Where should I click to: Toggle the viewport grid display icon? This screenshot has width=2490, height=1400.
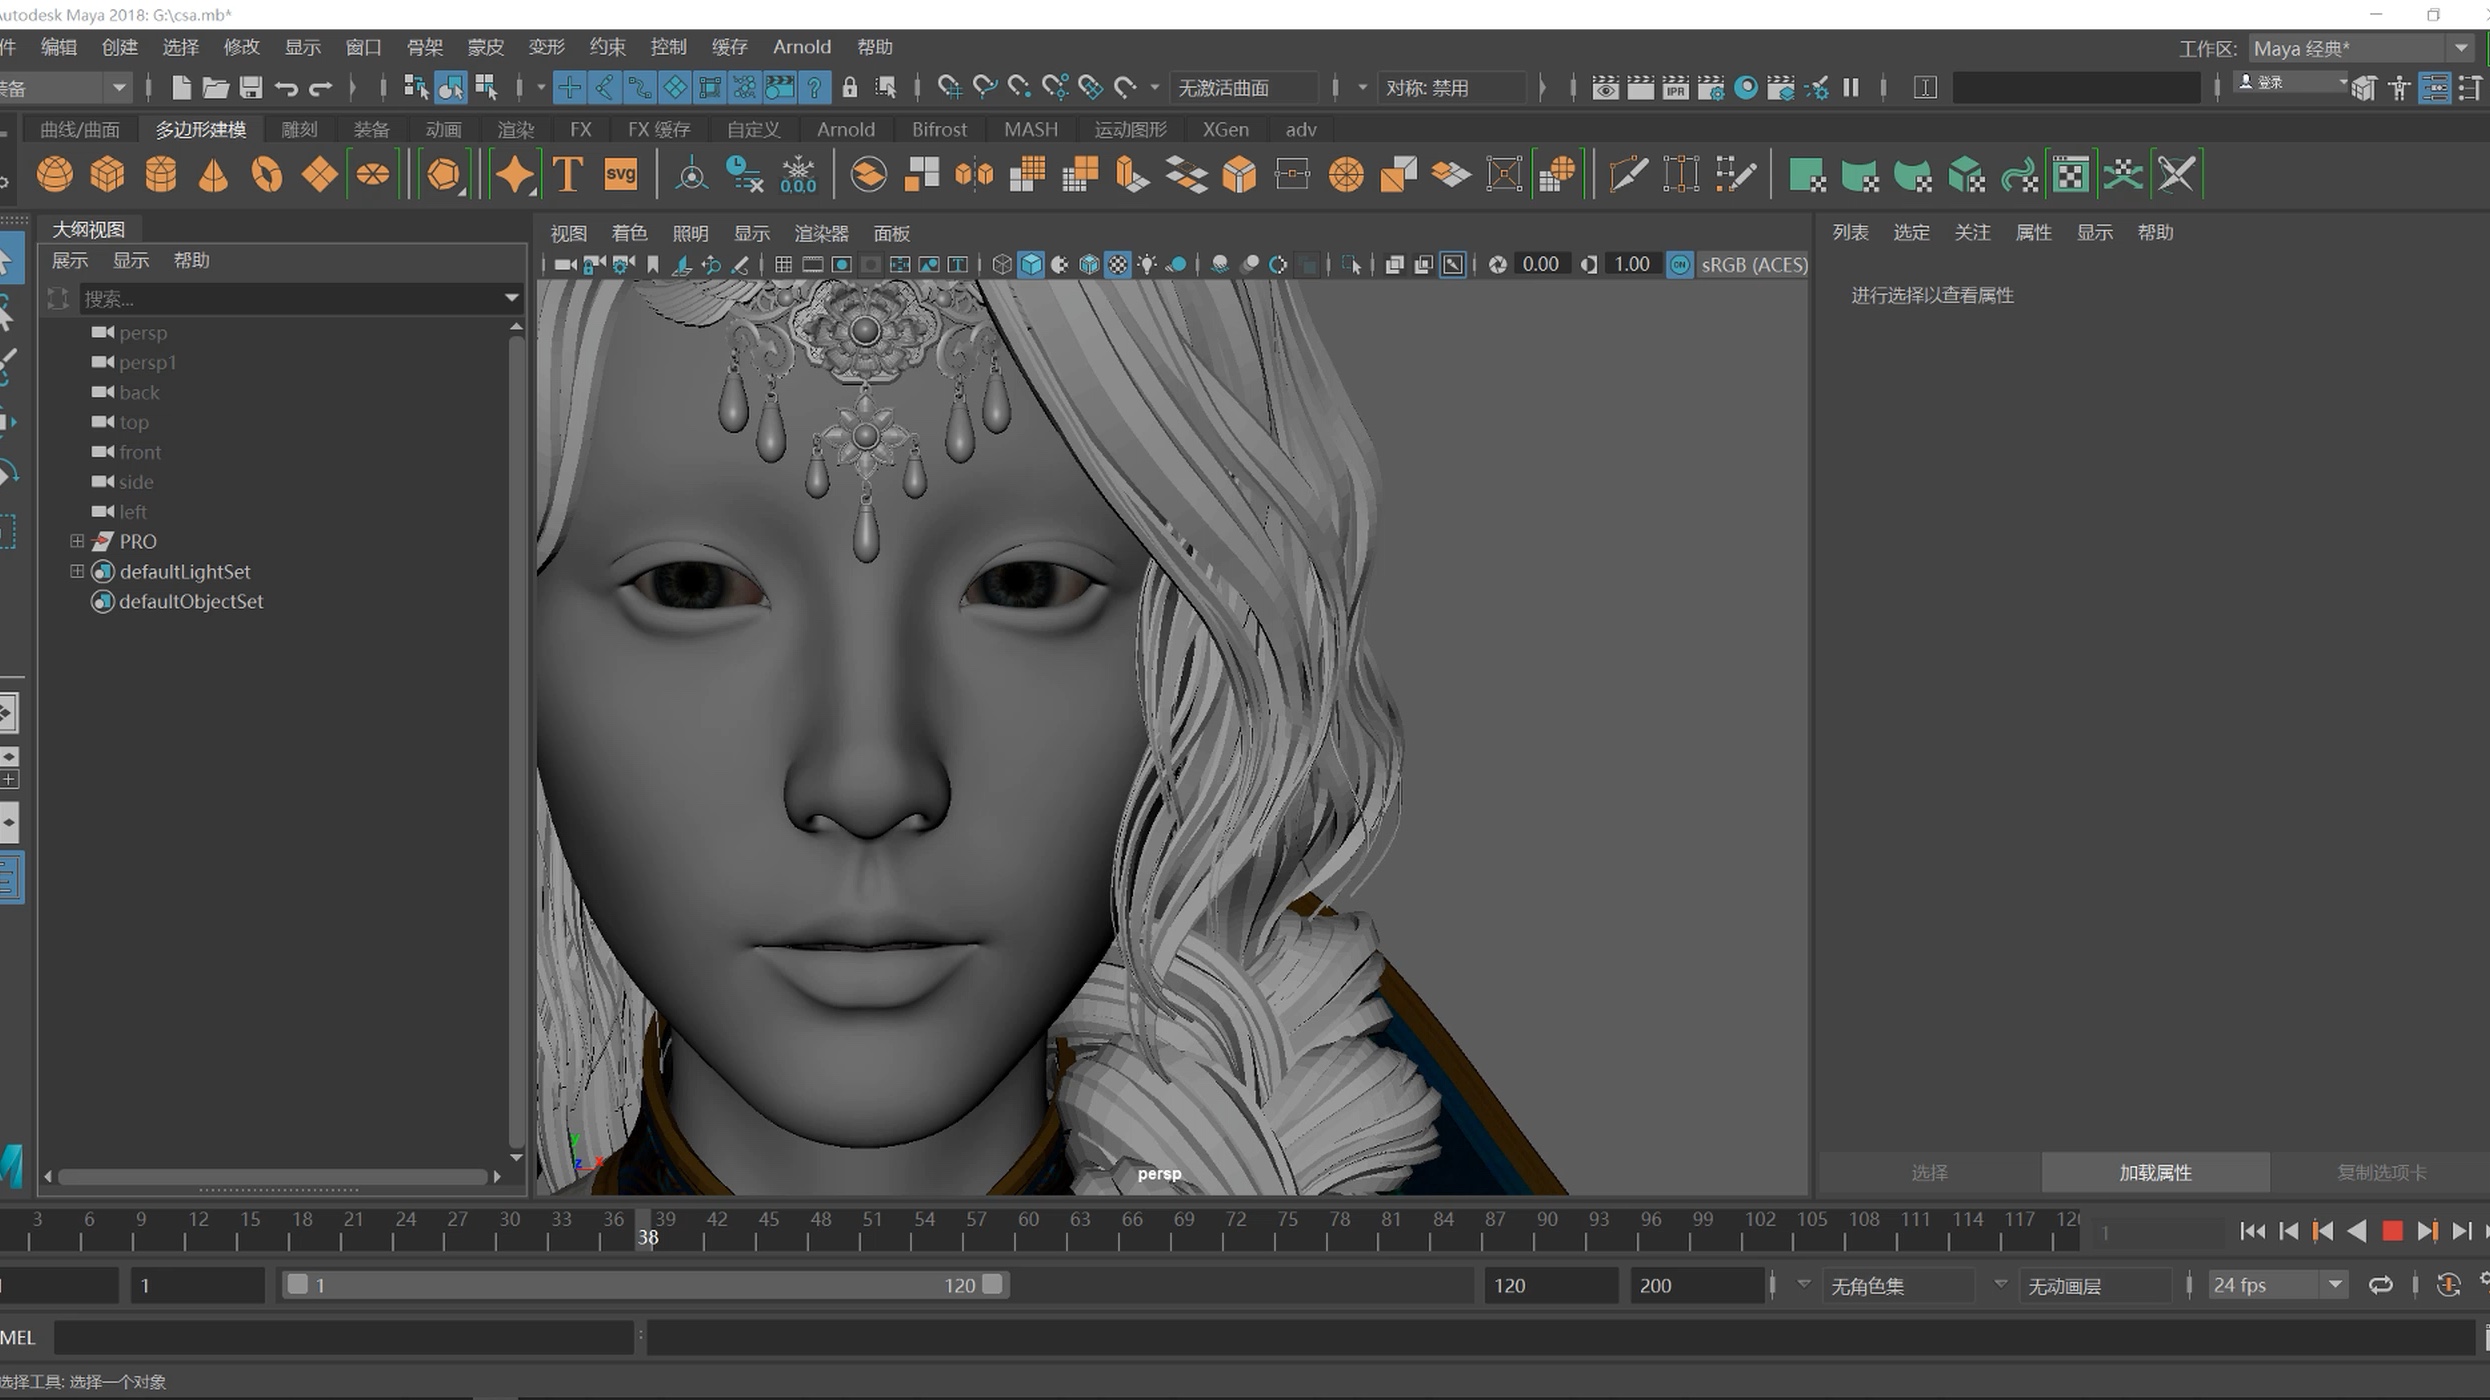(784, 265)
